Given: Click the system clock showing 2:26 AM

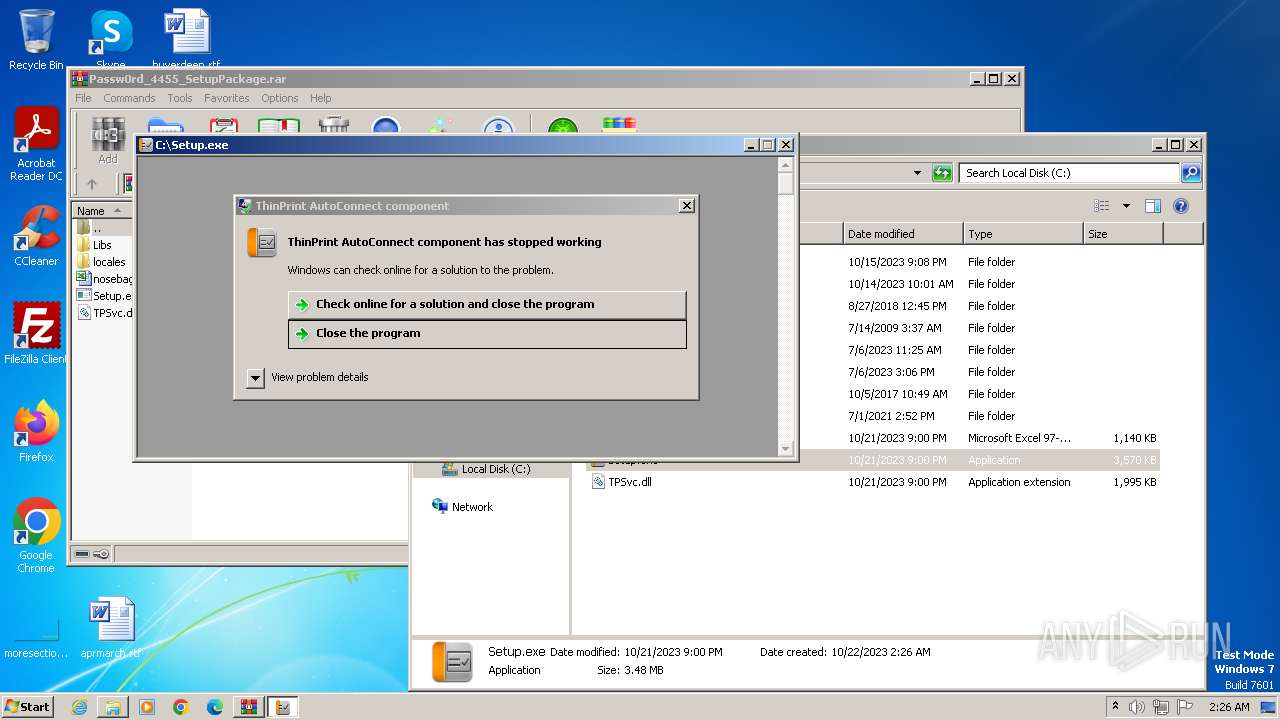Looking at the screenshot, I should (1228, 707).
